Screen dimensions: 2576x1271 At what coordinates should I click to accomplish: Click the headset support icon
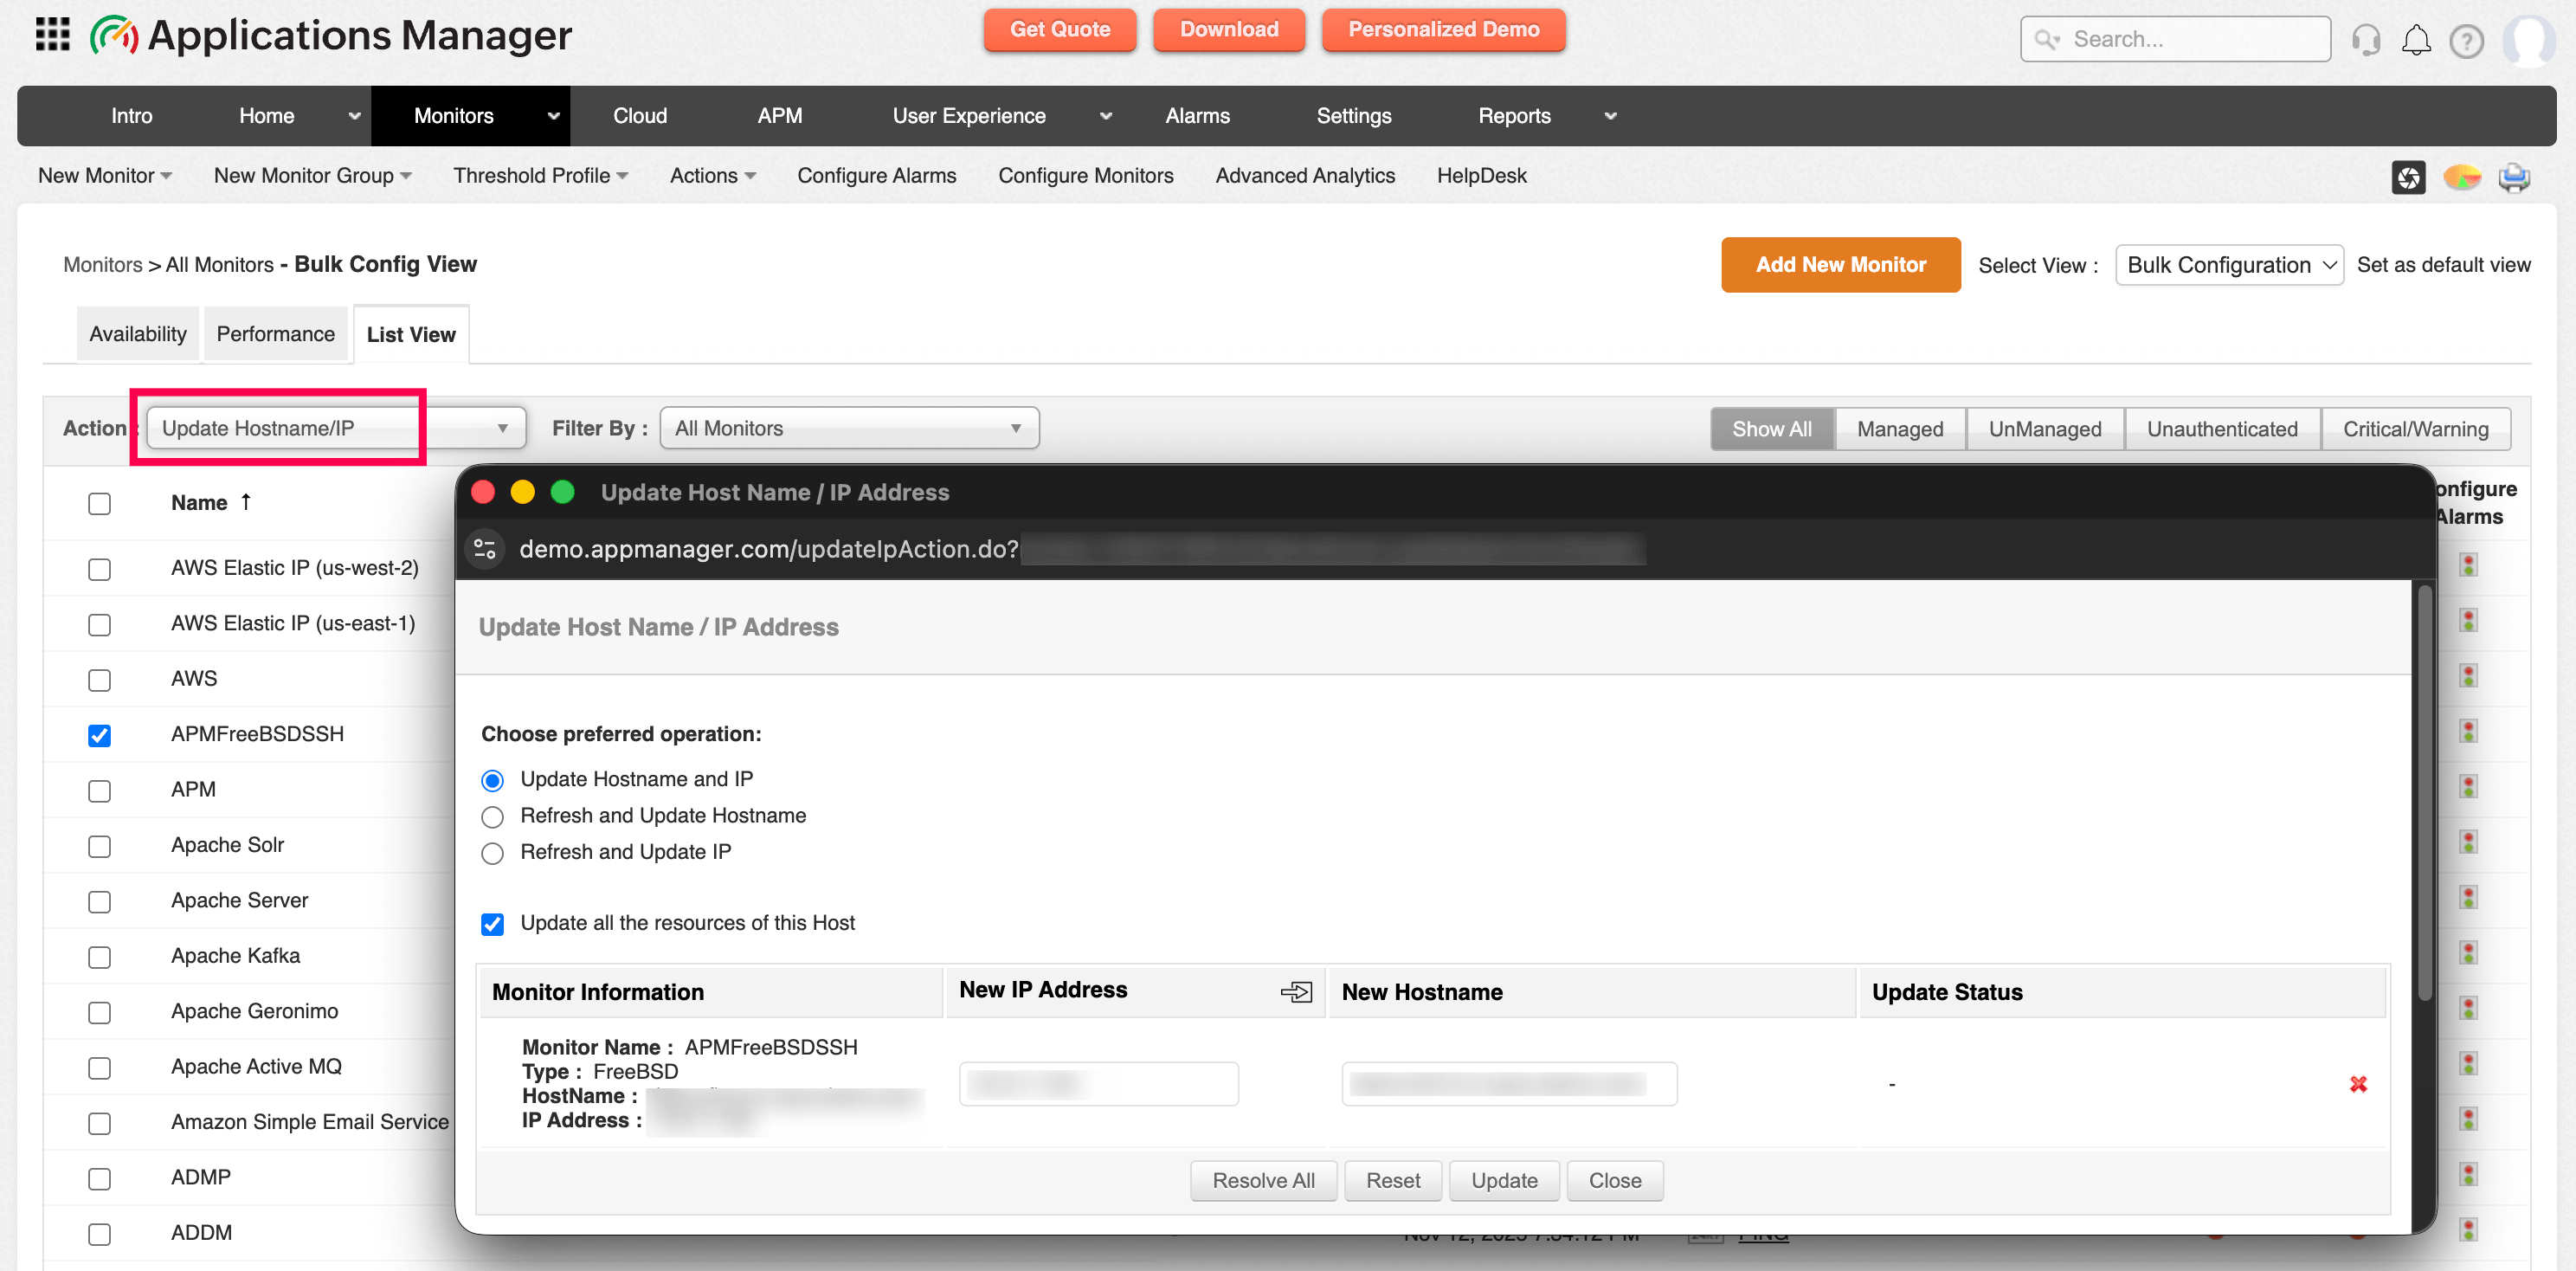pyautogui.click(x=2366, y=40)
